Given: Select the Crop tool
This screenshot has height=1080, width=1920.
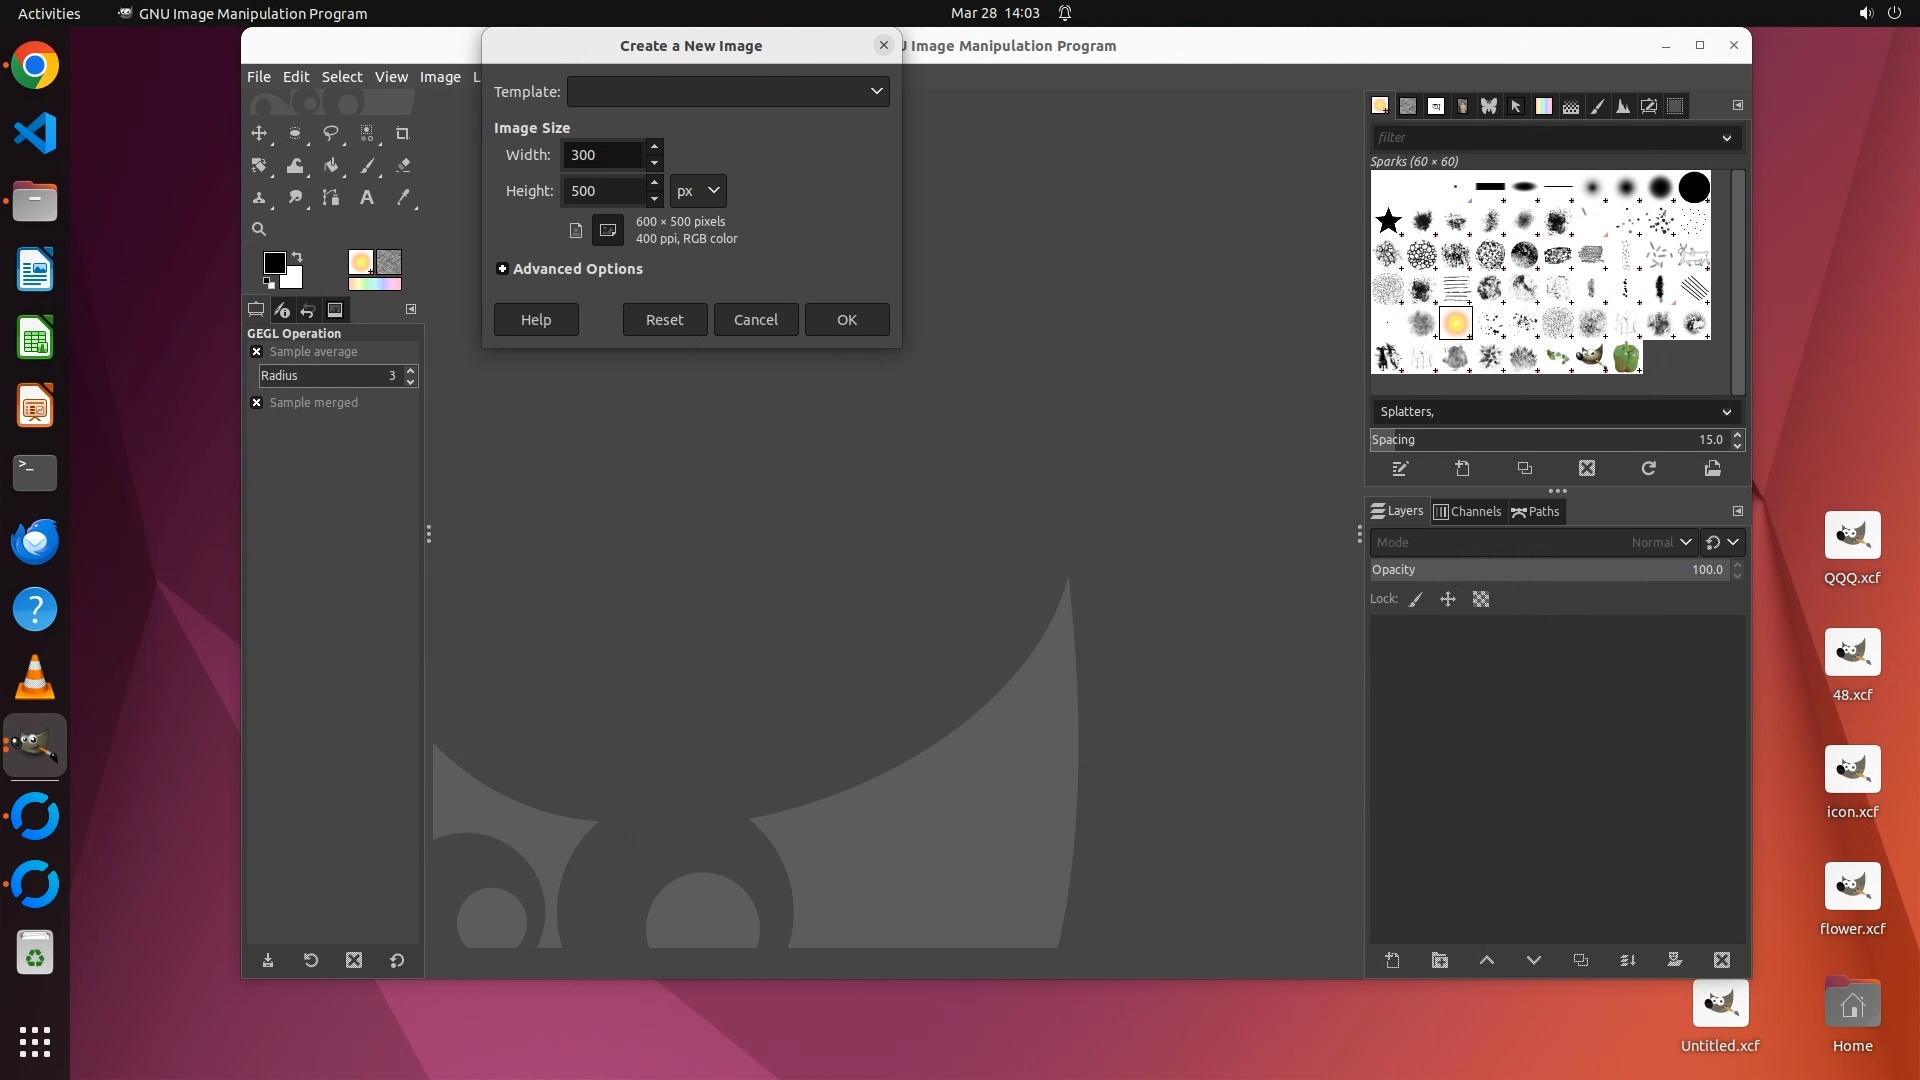Looking at the screenshot, I should [403, 134].
